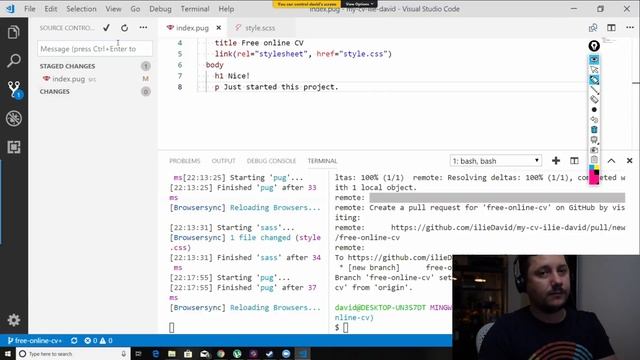This screenshot has width=640, height=360.
Task: Choose the black dot pen size tool
Action: 594,109
